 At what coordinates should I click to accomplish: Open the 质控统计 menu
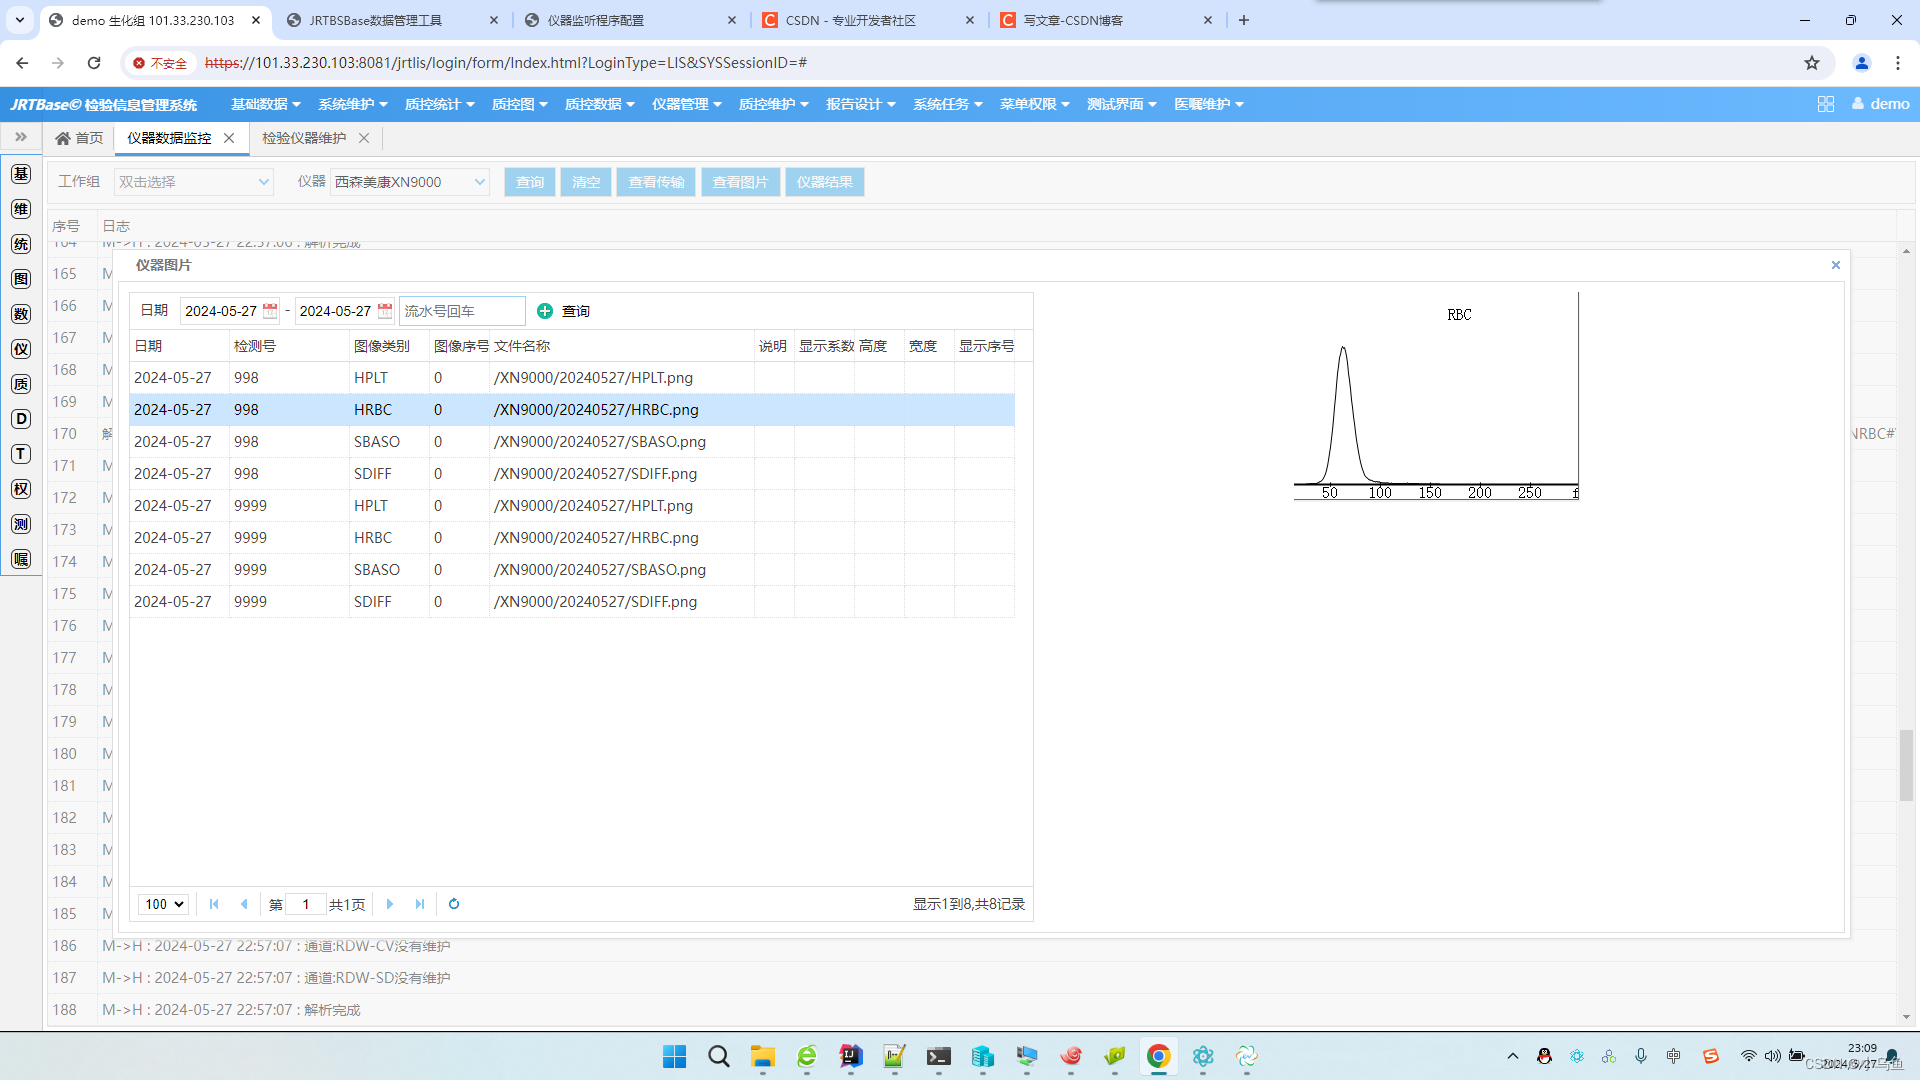[x=440, y=104]
